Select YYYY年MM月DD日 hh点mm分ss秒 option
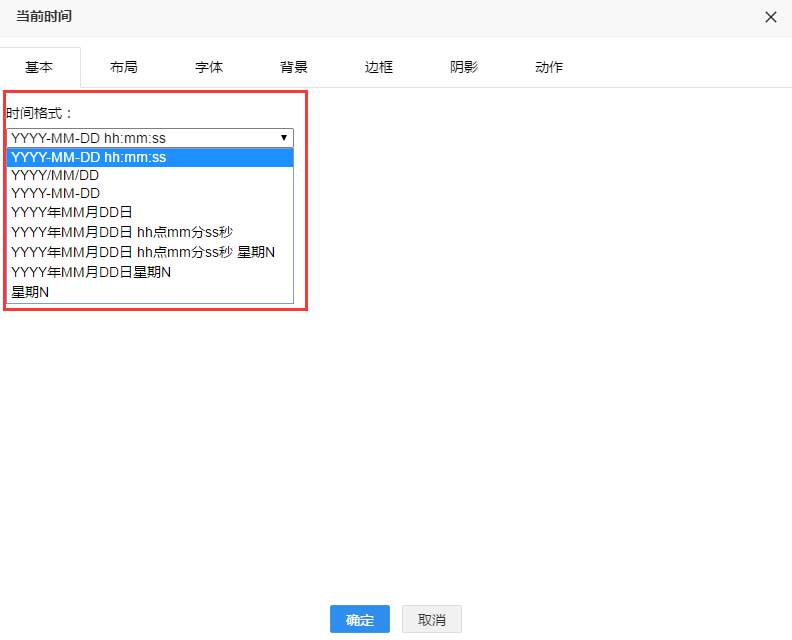The width and height of the screenshot is (792, 640). coord(150,232)
